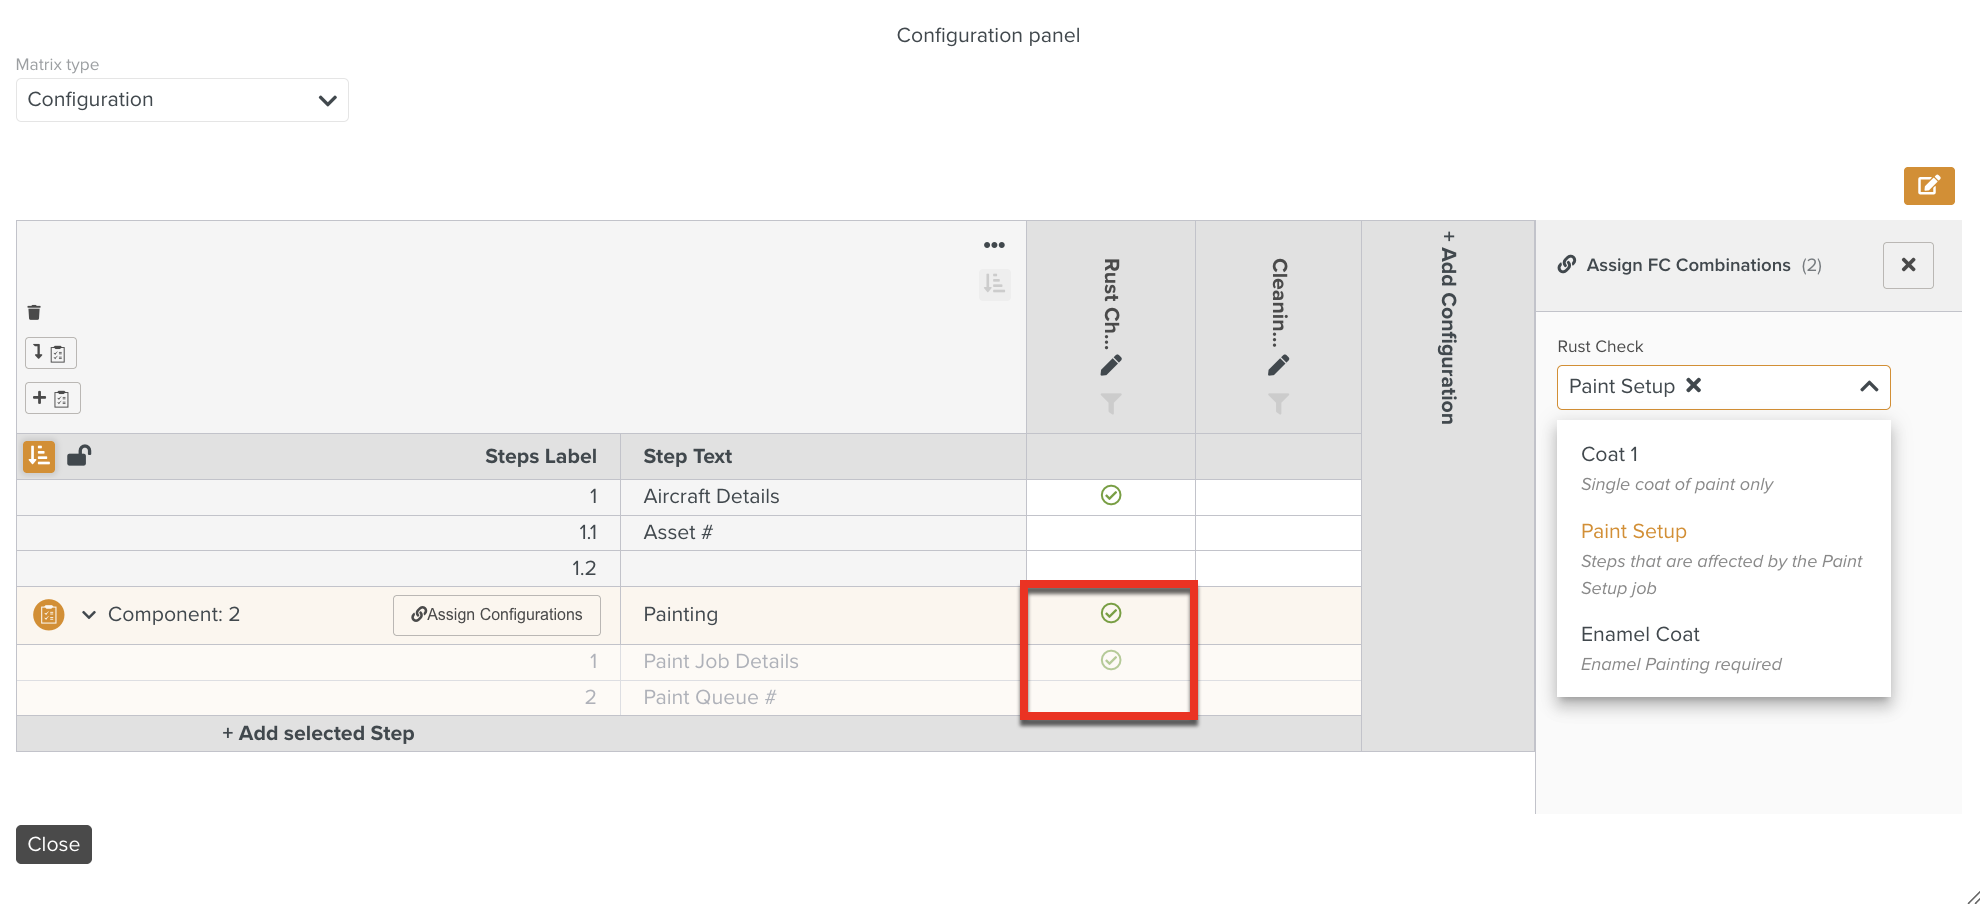Click + Add Configuration column
This screenshot has width=1980, height=904.
[1448, 328]
